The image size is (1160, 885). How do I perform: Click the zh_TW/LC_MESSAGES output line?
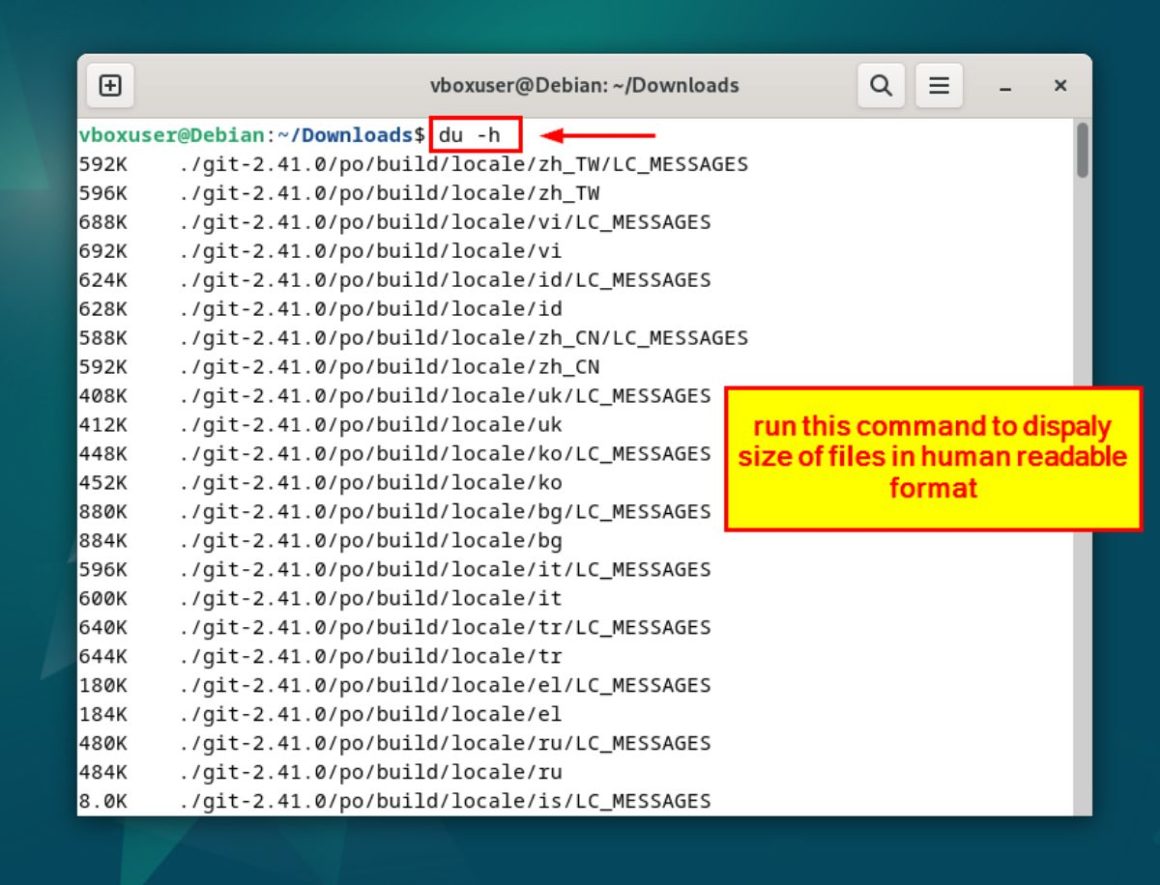[463, 164]
